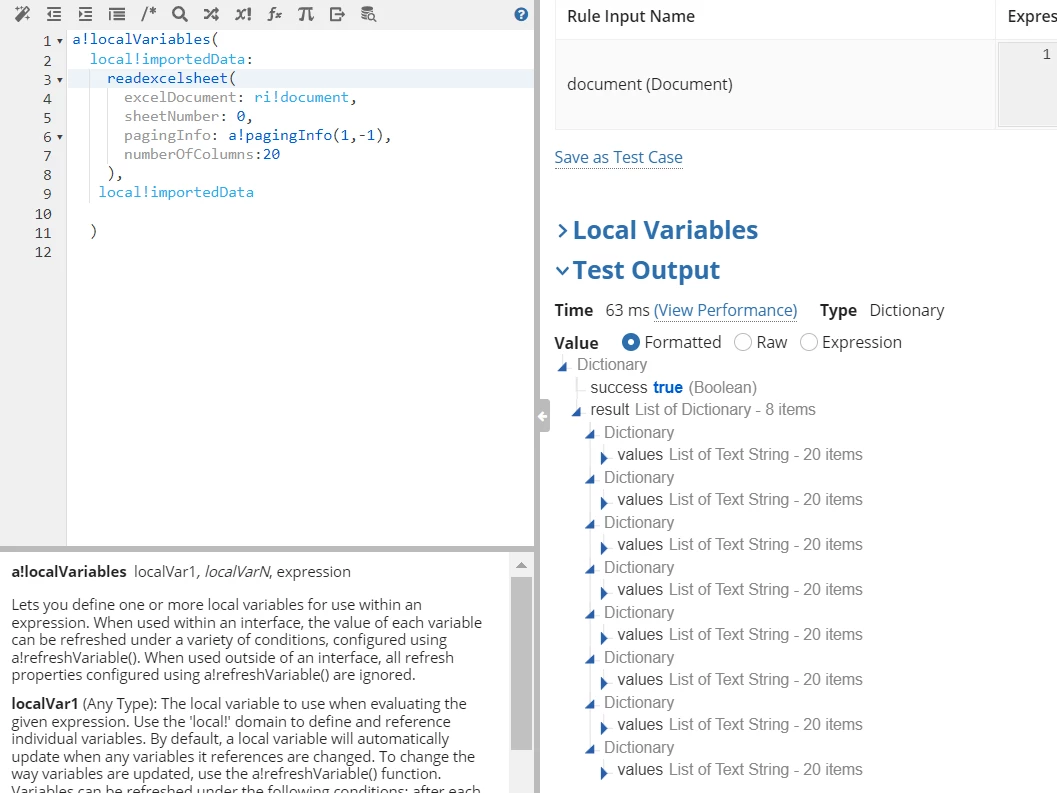
Task: Click the x! variable icon
Action: (243, 14)
